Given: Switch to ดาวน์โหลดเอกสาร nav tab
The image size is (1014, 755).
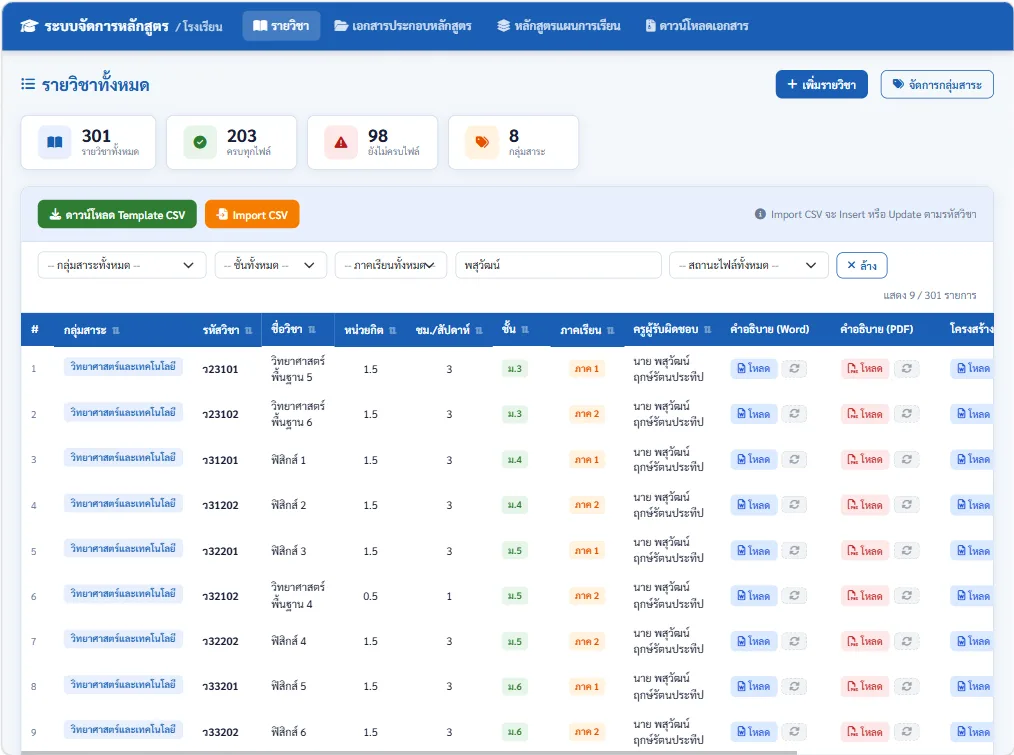Looking at the screenshot, I should coord(696,26).
